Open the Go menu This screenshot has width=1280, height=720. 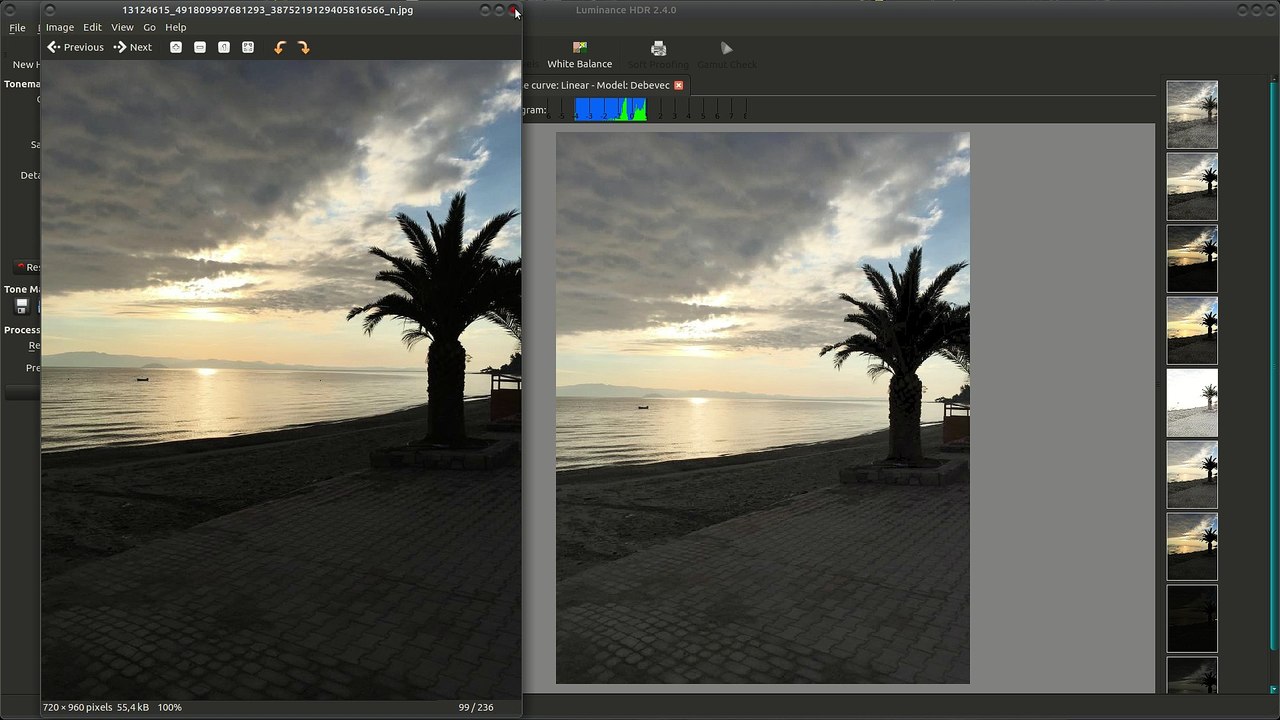(149, 27)
